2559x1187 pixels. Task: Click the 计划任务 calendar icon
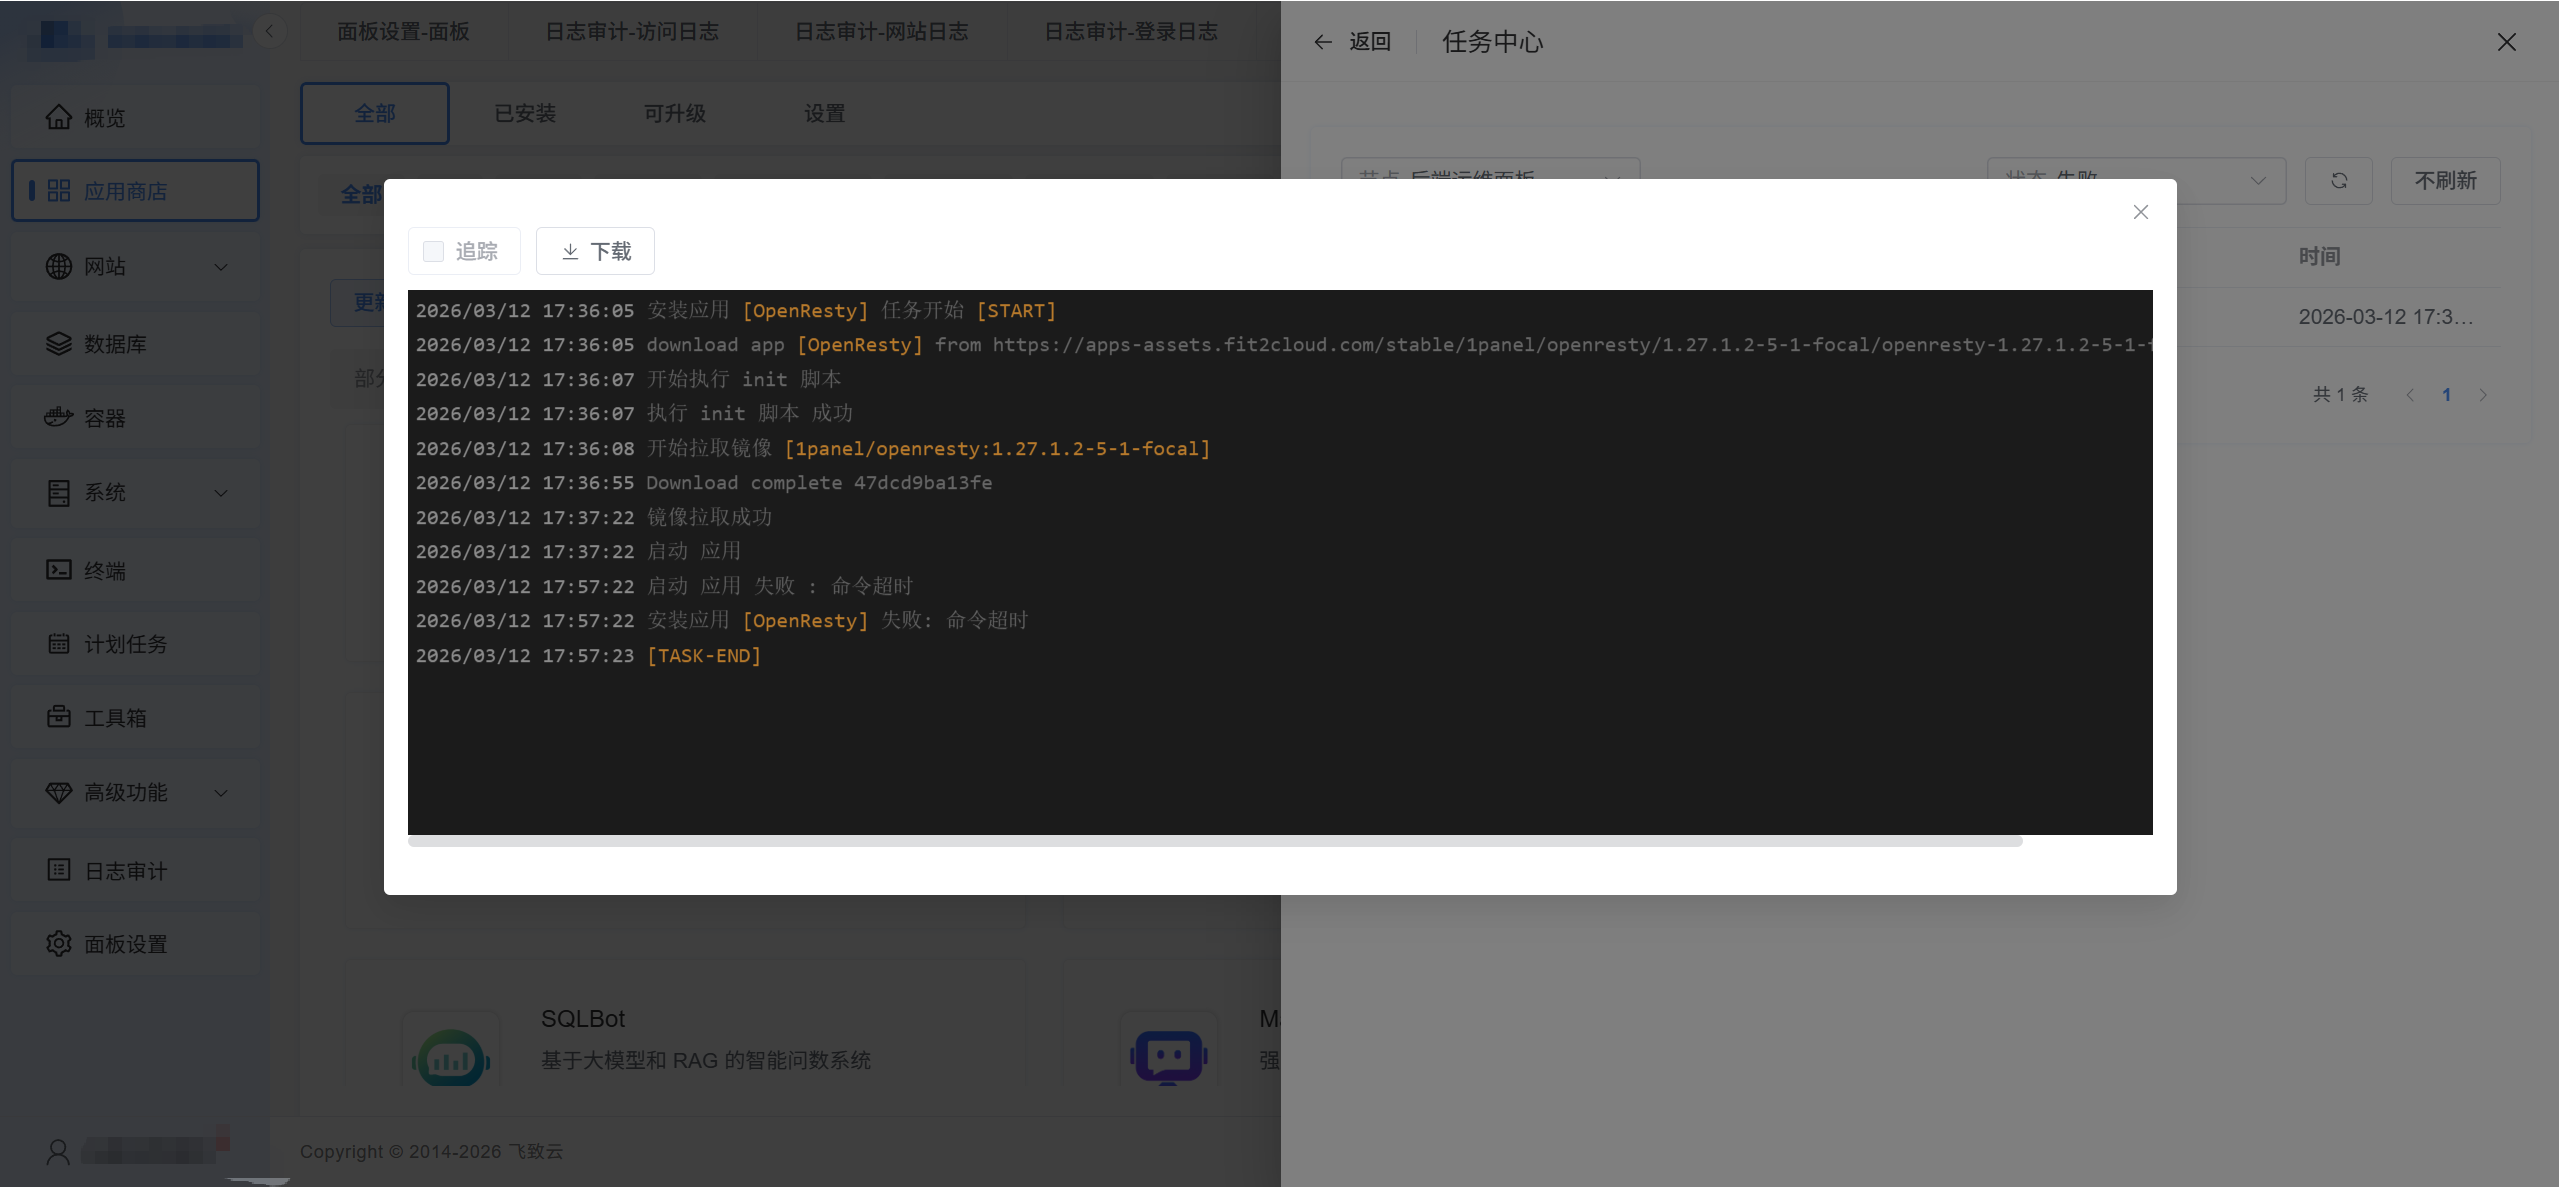pyautogui.click(x=58, y=644)
